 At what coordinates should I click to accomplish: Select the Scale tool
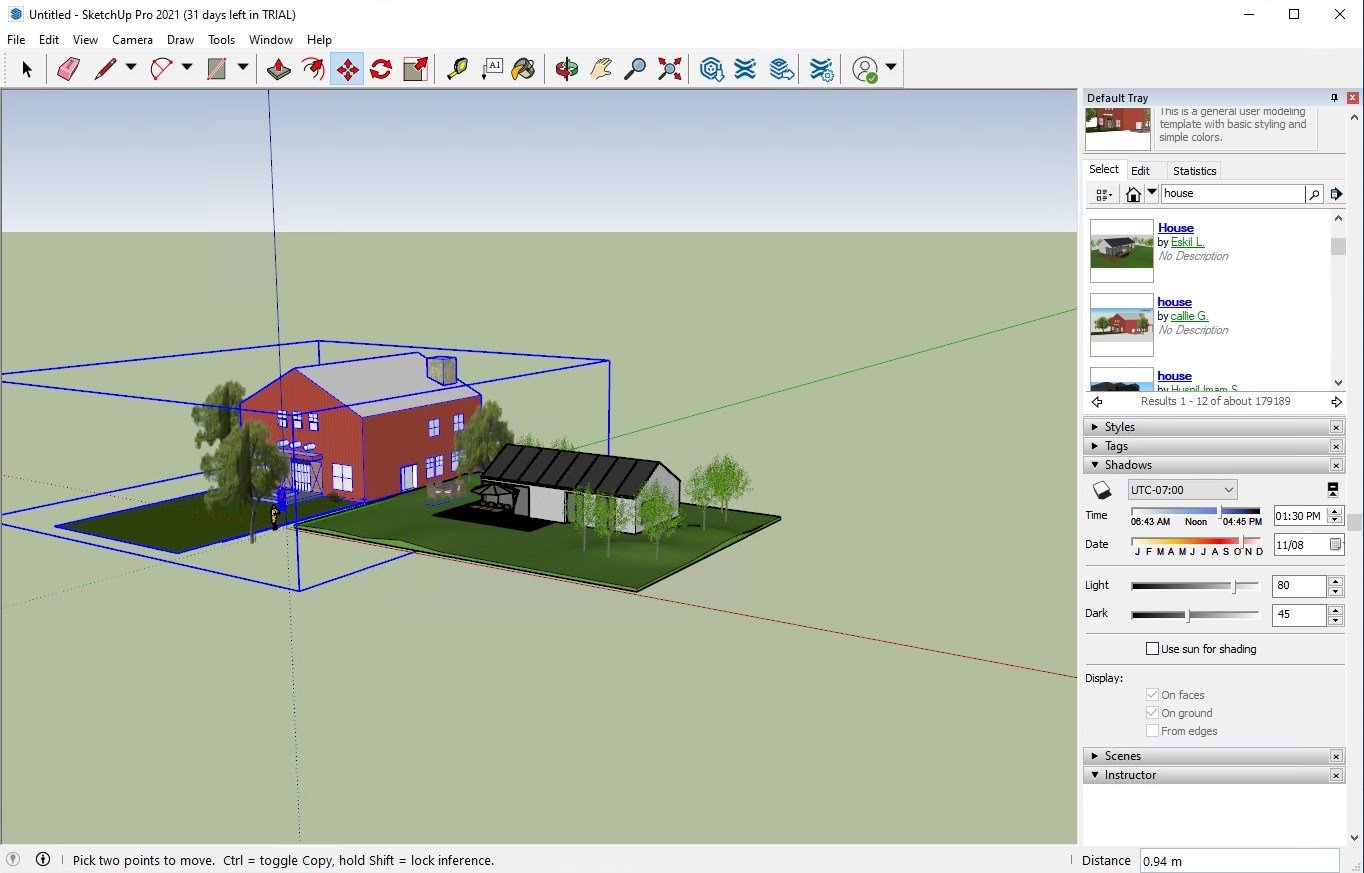coord(415,68)
